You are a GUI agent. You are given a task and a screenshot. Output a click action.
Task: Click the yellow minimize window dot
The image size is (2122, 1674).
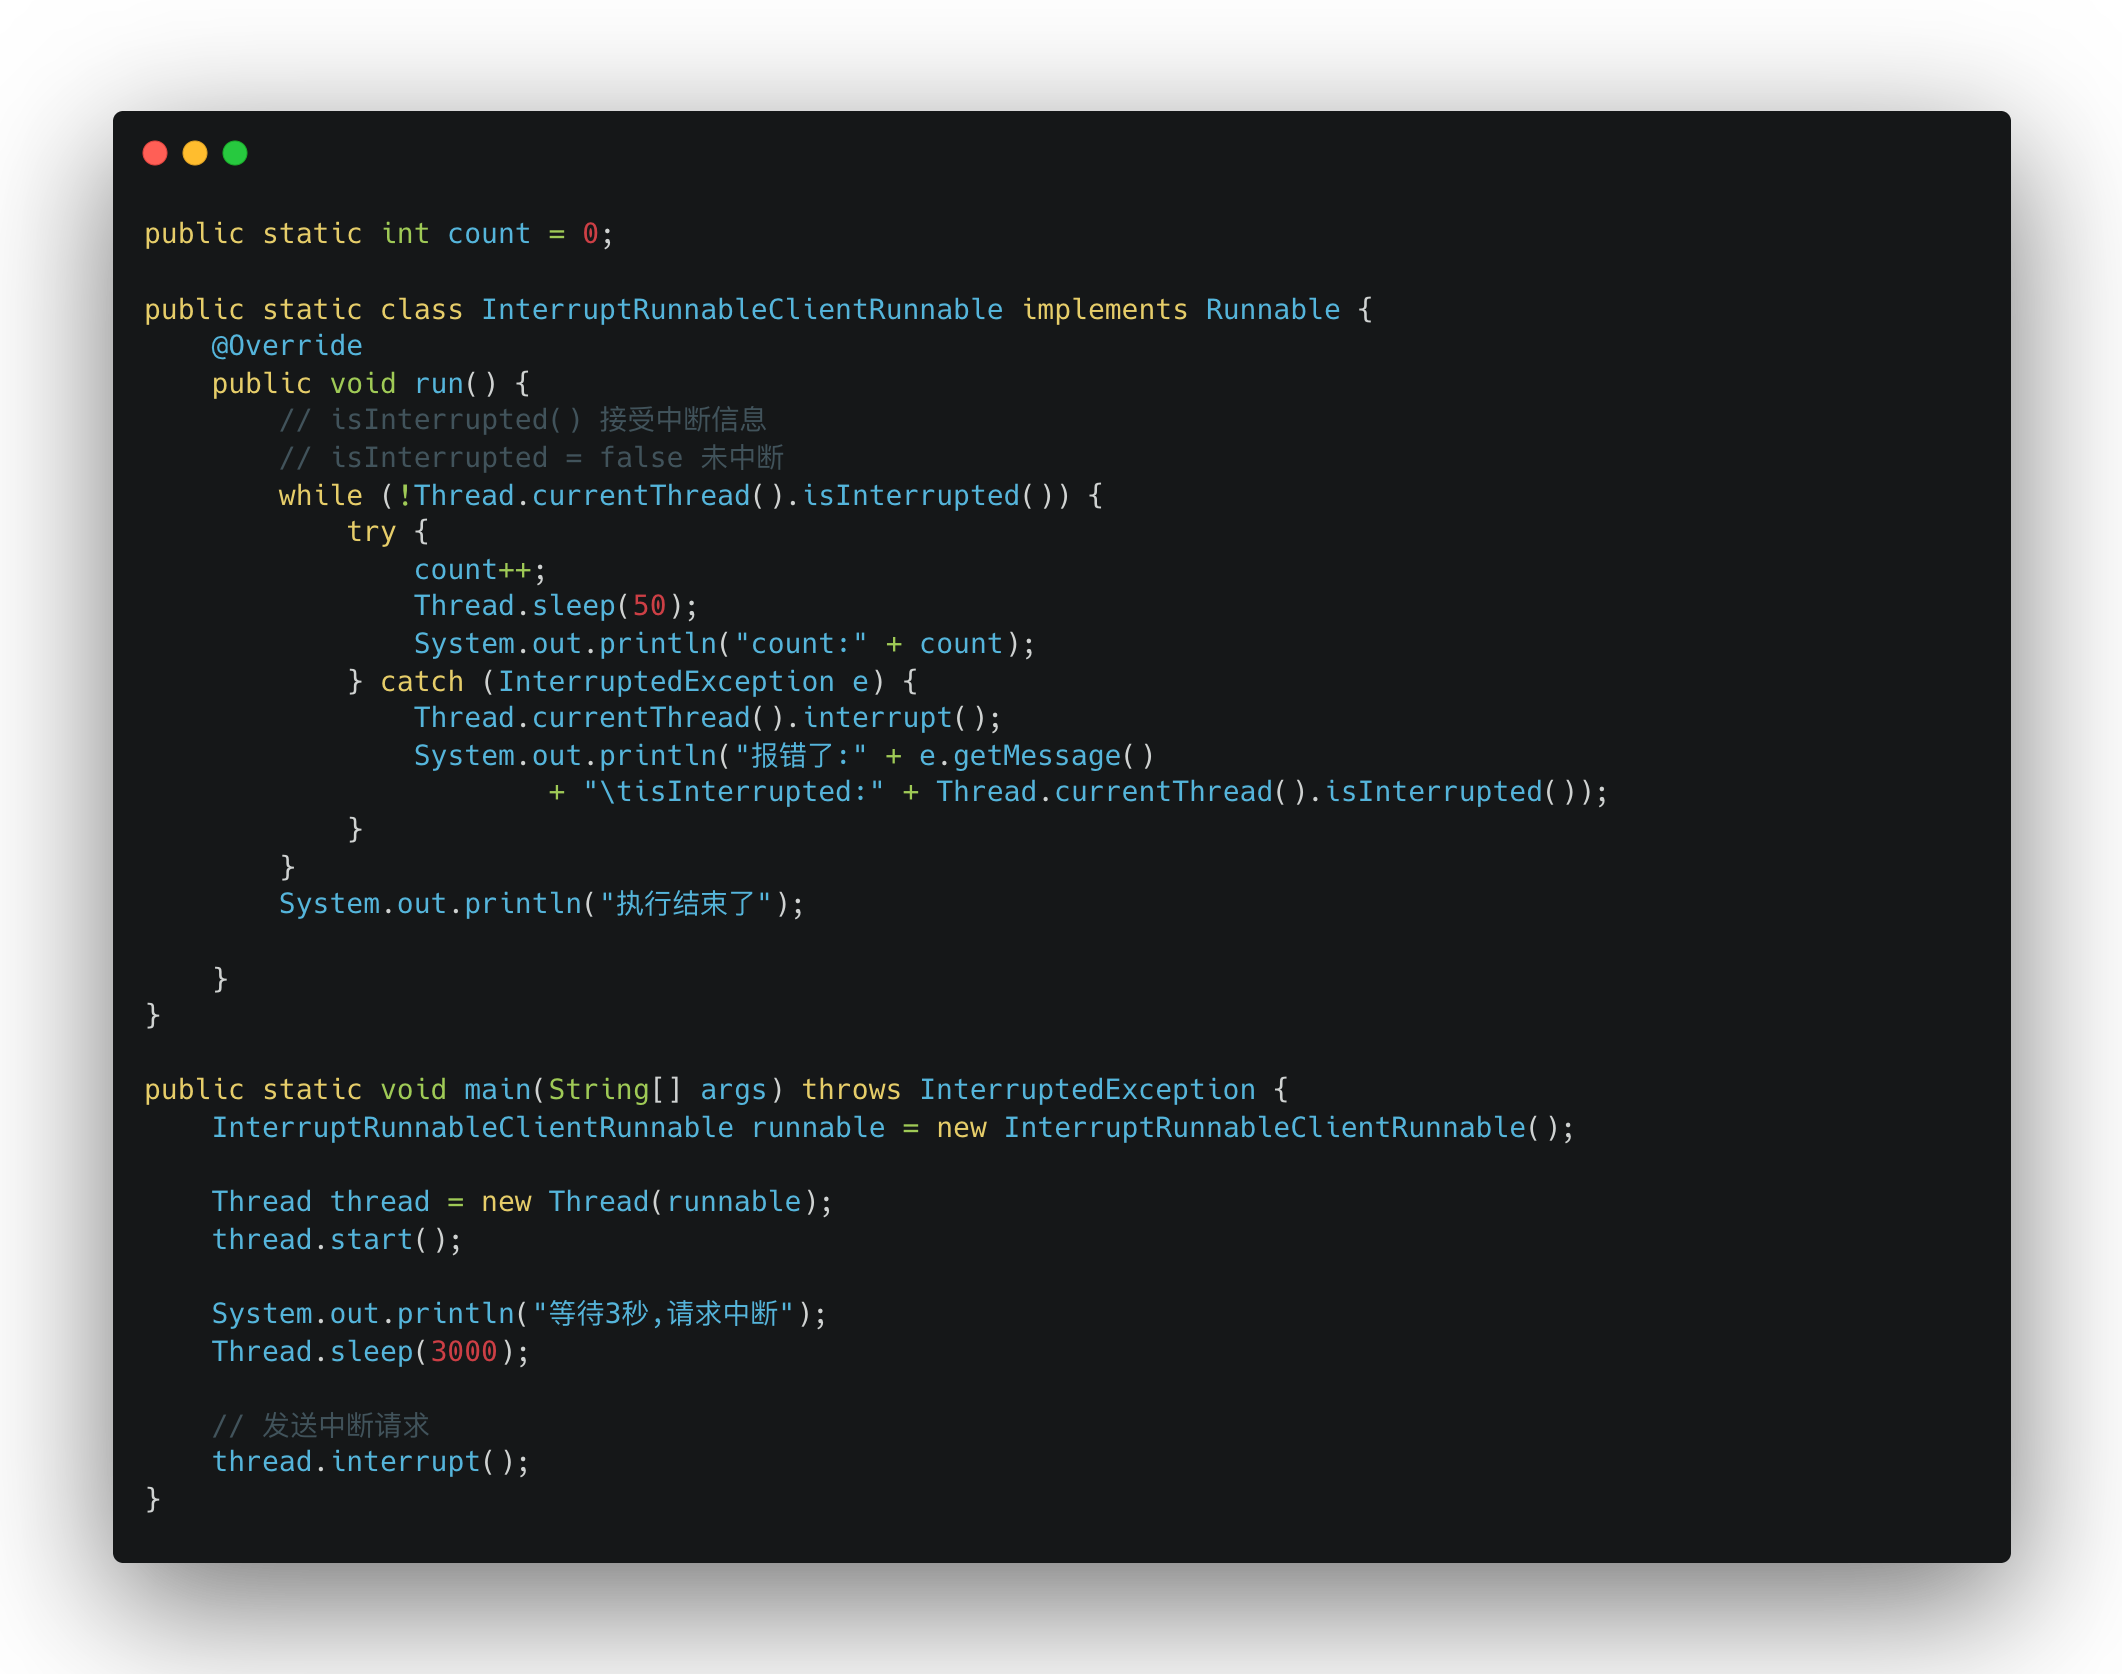[x=195, y=153]
